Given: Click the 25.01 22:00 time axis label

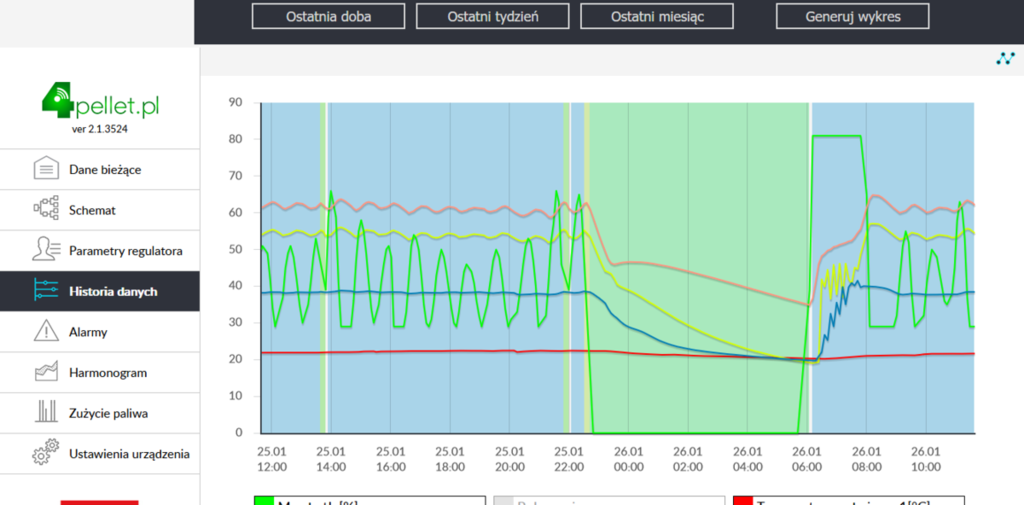Looking at the screenshot, I should 569,458.
